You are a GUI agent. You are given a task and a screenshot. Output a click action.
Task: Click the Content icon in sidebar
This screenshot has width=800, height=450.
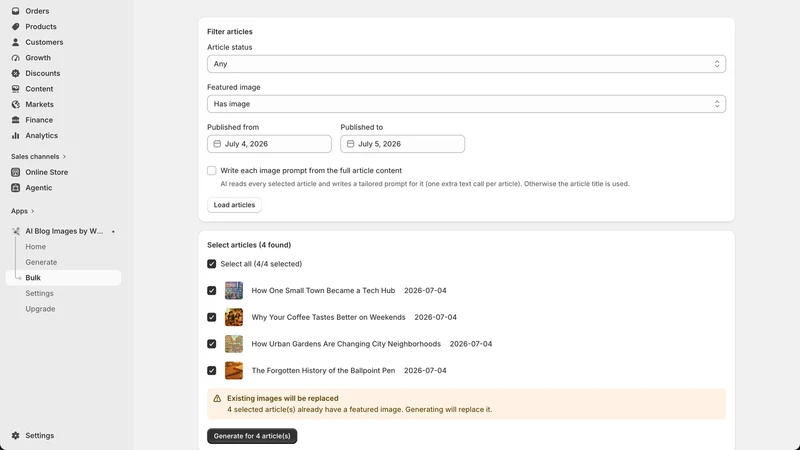click(x=15, y=89)
